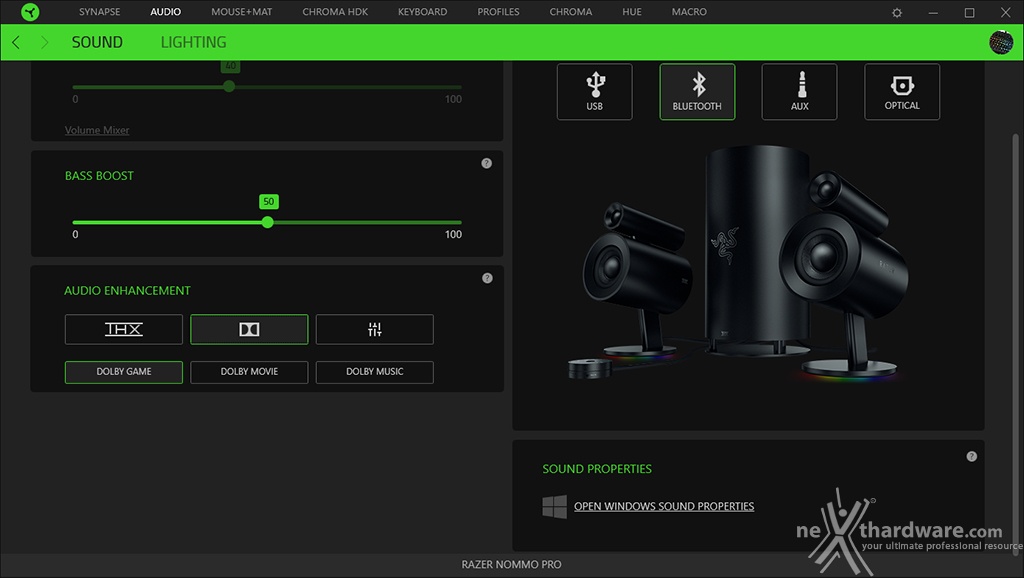Minimize the Synapse window
This screenshot has width=1024, height=578.
933,12
